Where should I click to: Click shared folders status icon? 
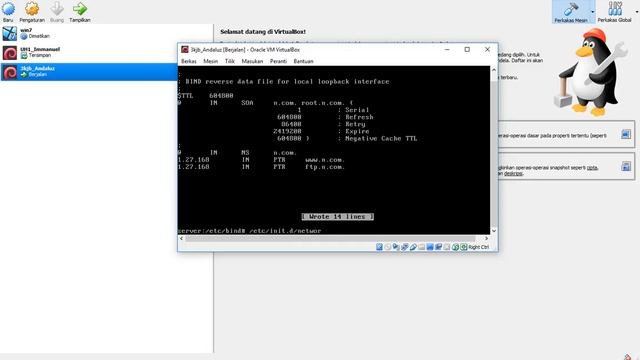pyautogui.click(x=422, y=247)
